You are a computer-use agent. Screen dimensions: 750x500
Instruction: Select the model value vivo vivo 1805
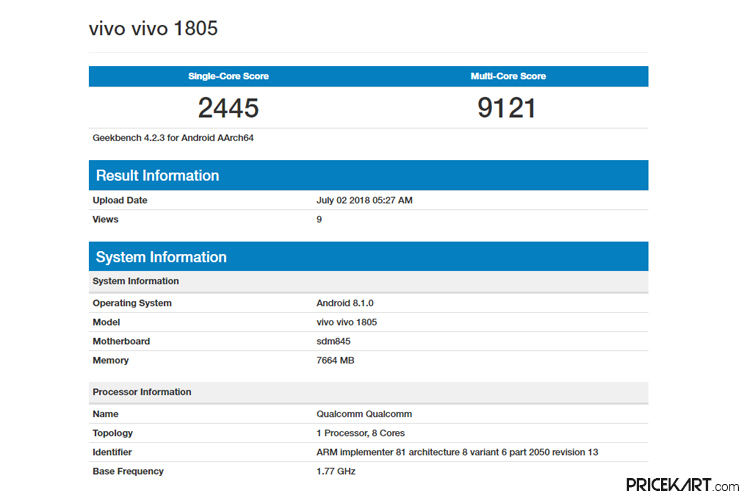pyautogui.click(x=347, y=322)
